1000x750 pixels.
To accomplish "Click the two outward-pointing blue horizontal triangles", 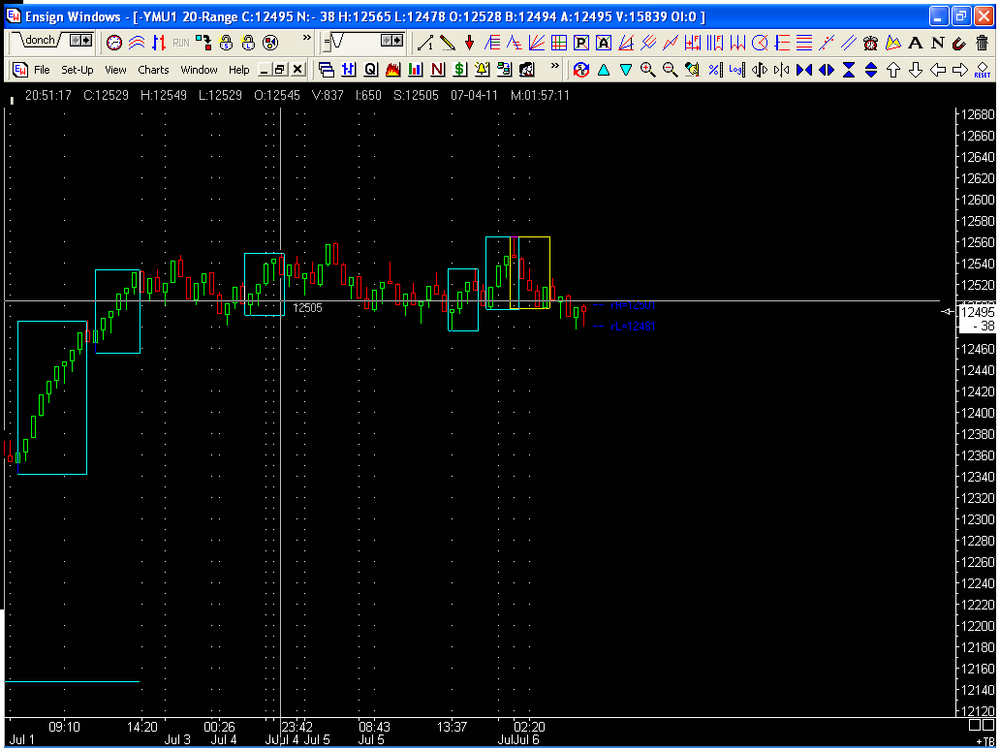I will 827,70.
